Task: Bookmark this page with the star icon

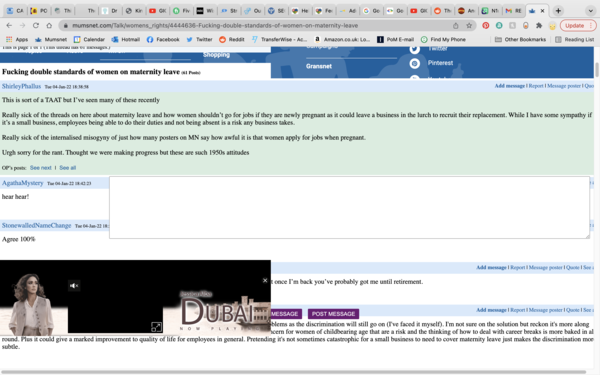Action: pyautogui.click(x=469, y=26)
